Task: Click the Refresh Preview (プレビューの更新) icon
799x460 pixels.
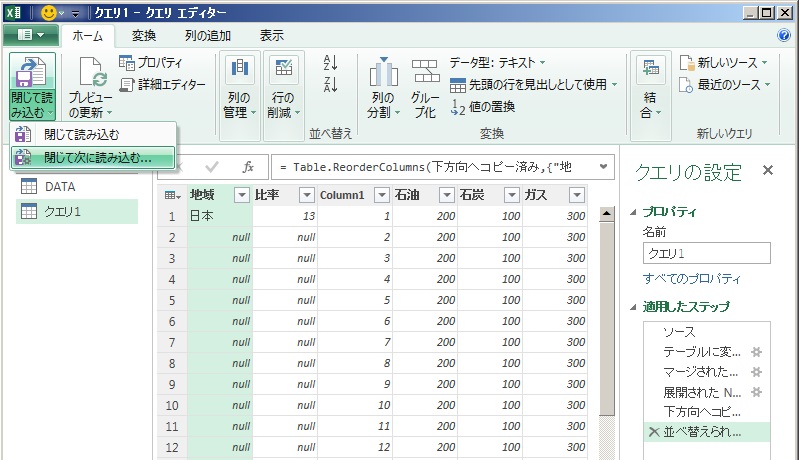Action: pyautogui.click(x=93, y=72)
